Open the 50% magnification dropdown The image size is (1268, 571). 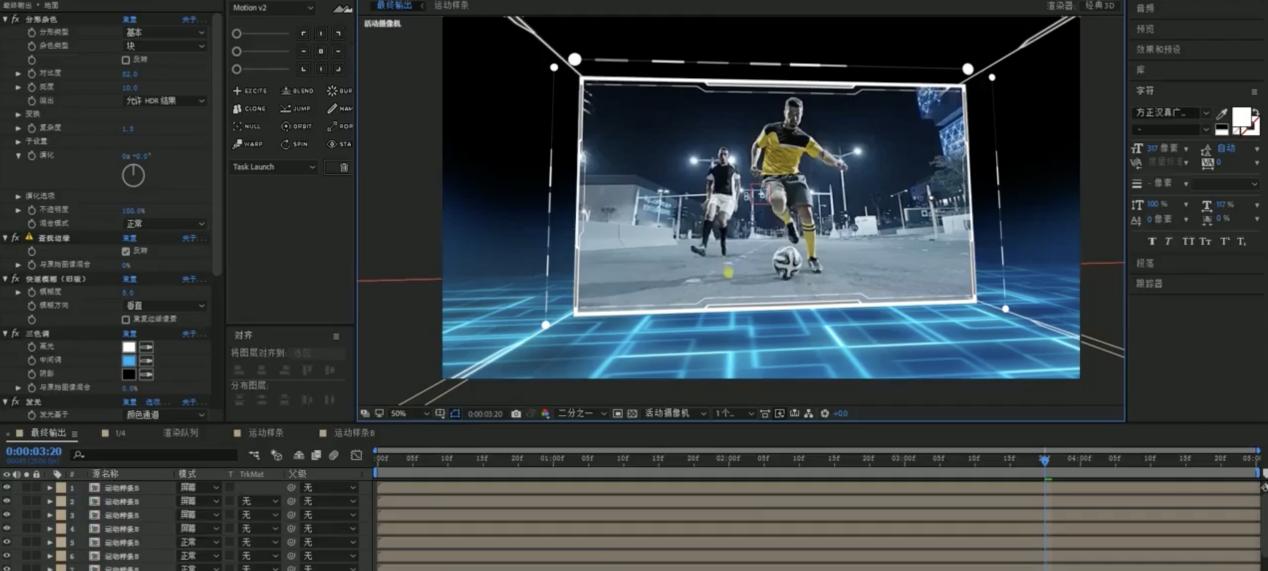point(409,414)
